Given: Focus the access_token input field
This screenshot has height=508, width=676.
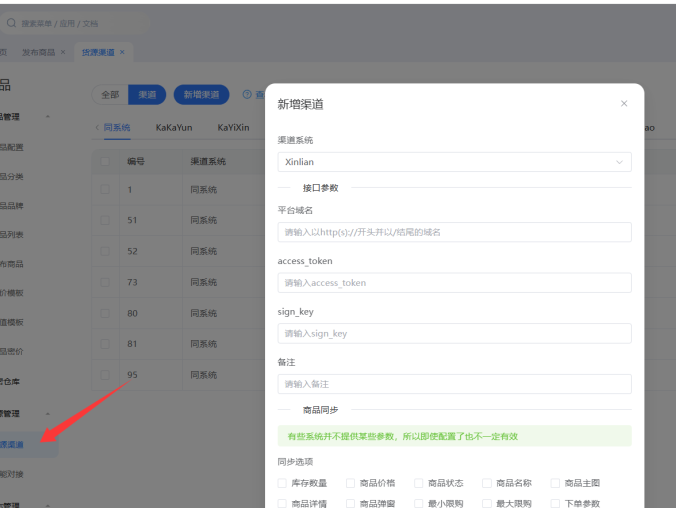Looking at the screenshot, I should (454, 283).
